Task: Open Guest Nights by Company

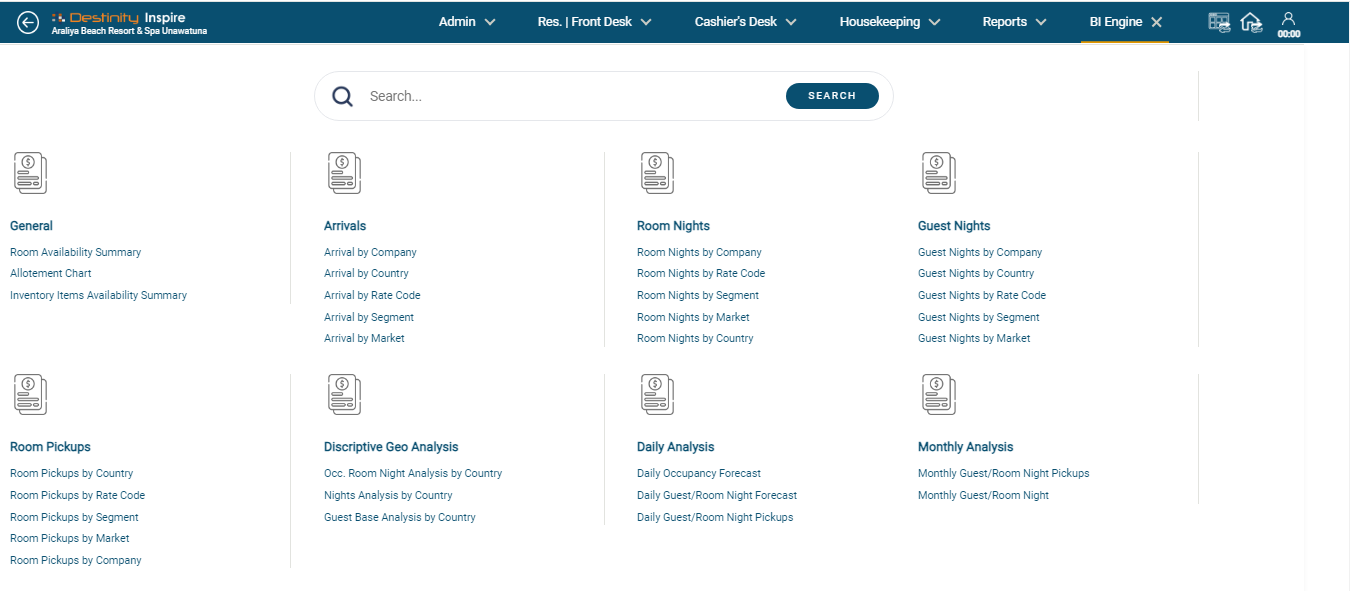Action: tap(980, 252)
